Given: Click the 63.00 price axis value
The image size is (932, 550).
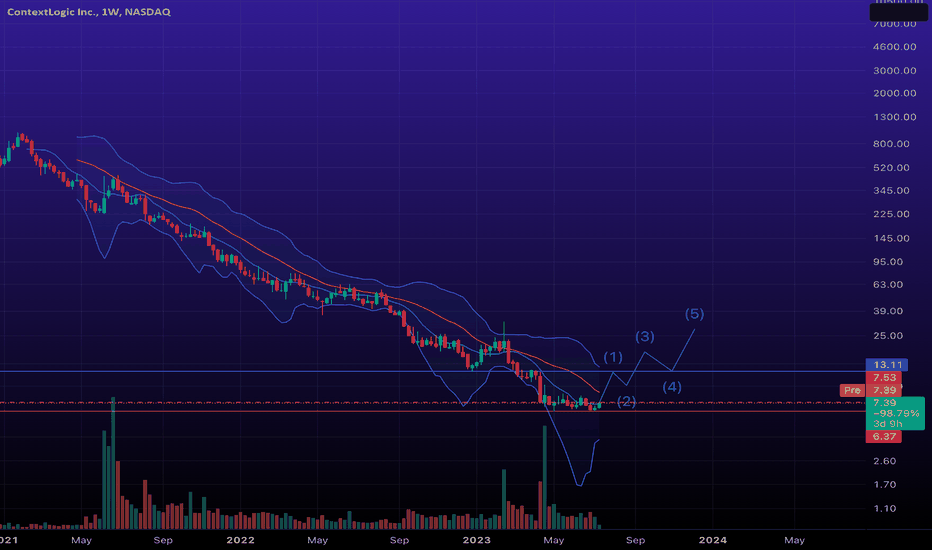Looking at the screenshot, I should pos(888,285).
